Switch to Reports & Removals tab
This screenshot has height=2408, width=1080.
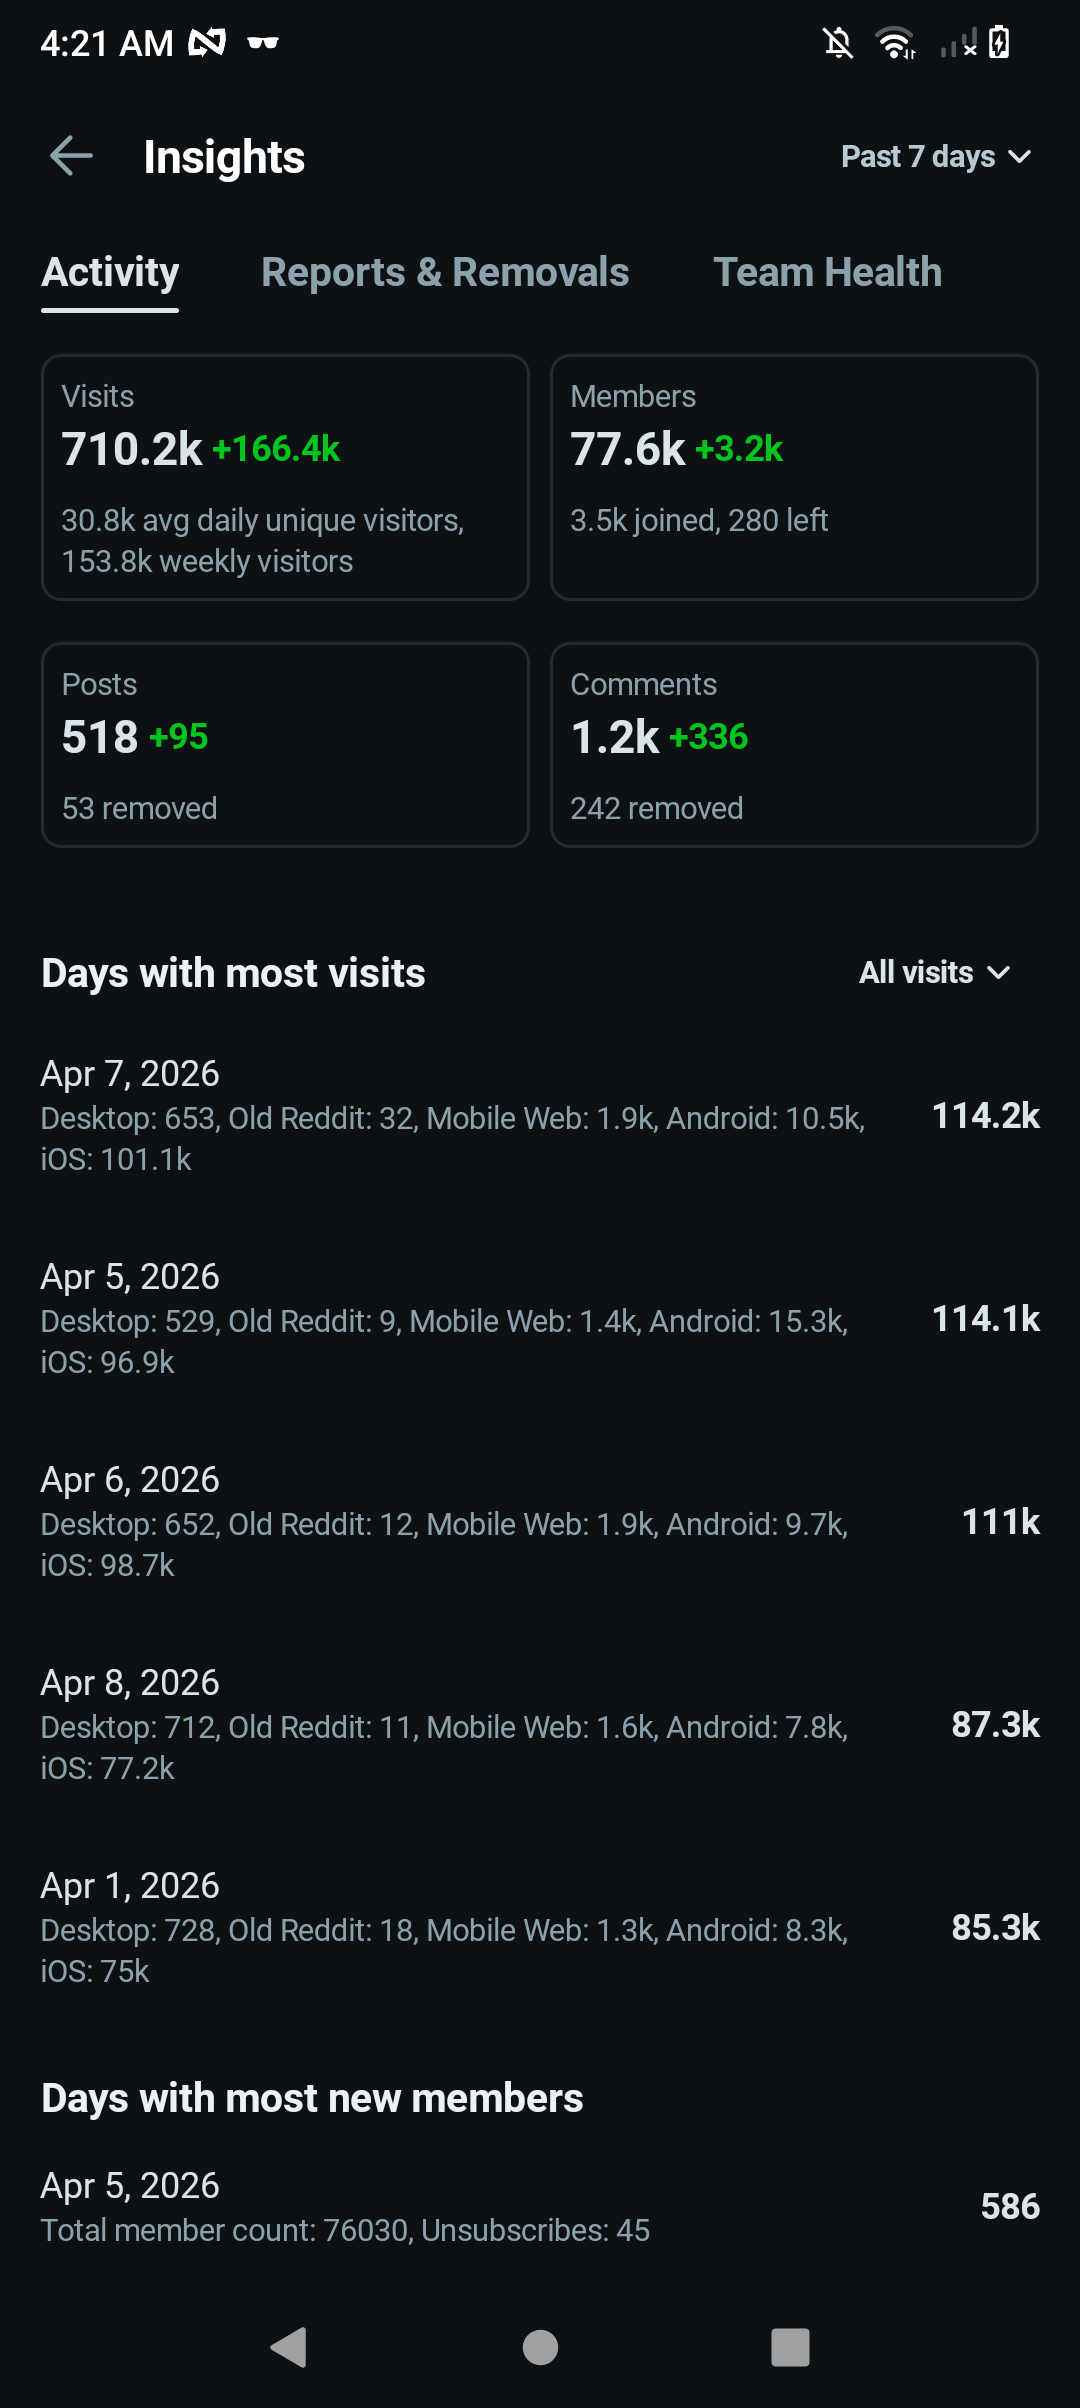pos(445,273)
